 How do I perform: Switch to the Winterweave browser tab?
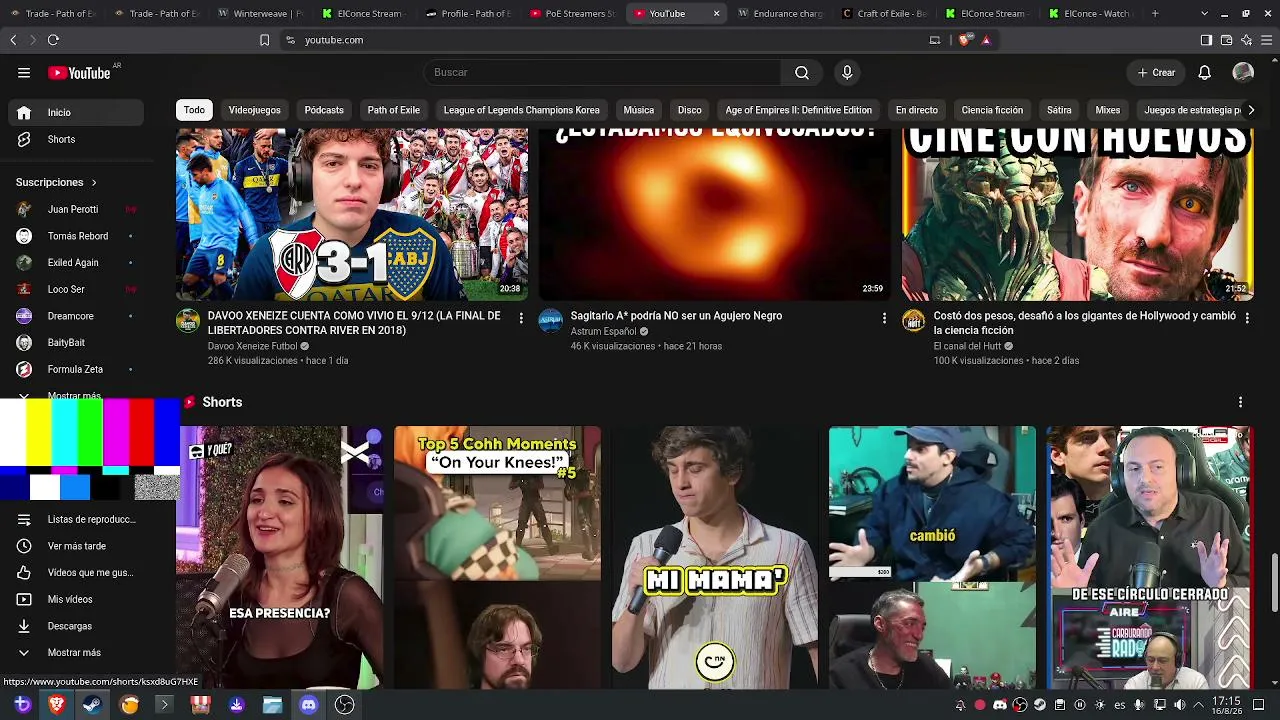[260, 14]
